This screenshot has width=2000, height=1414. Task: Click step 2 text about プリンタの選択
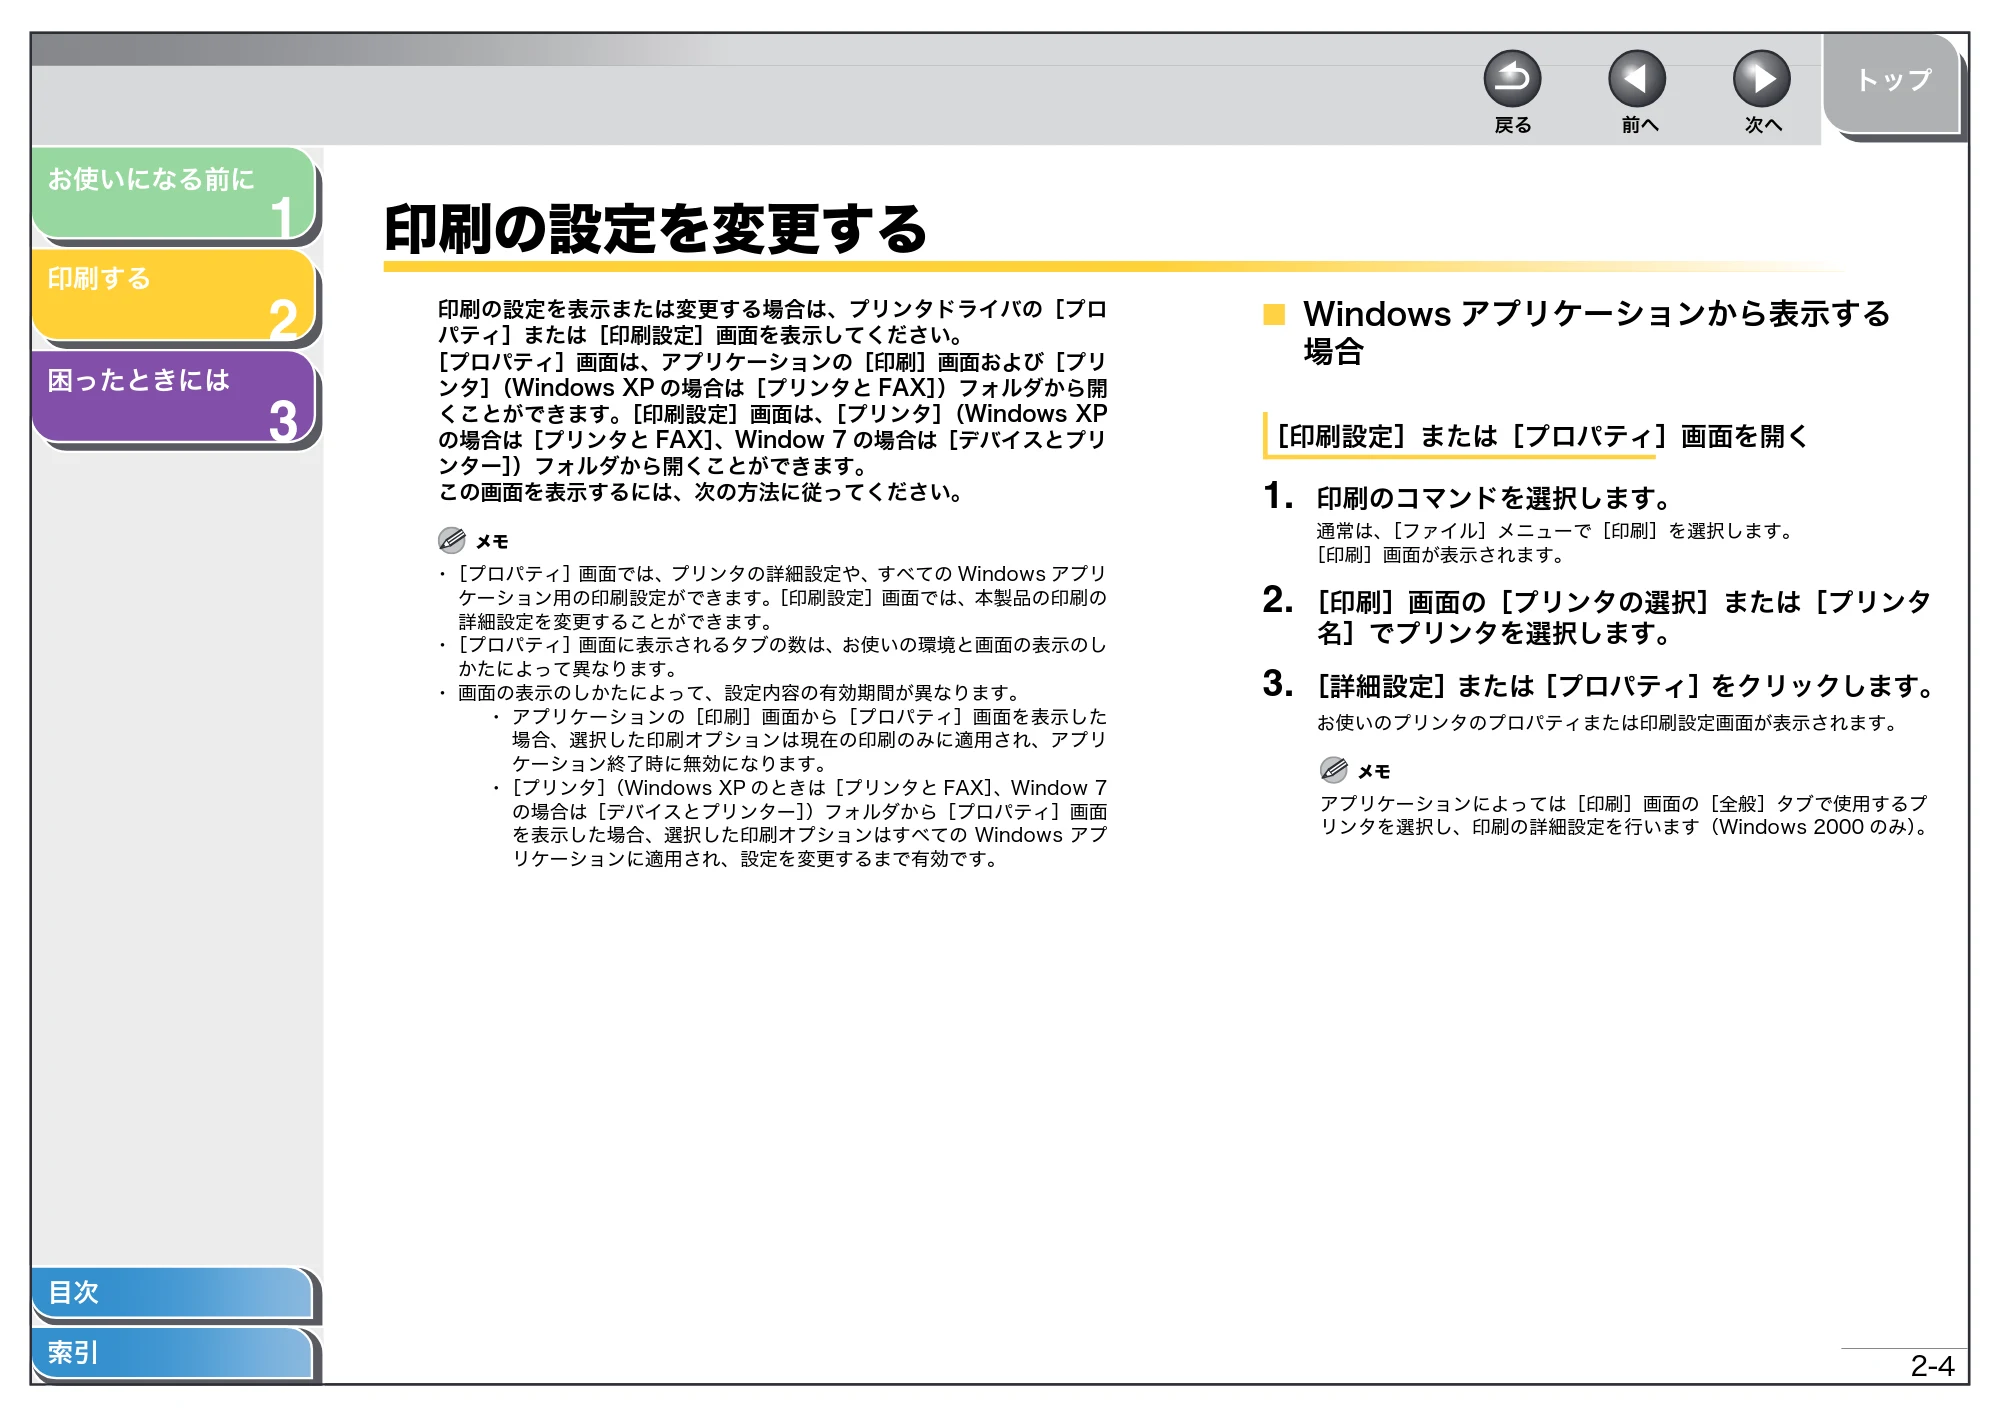pyautogui.click(x=1623, y=617)
